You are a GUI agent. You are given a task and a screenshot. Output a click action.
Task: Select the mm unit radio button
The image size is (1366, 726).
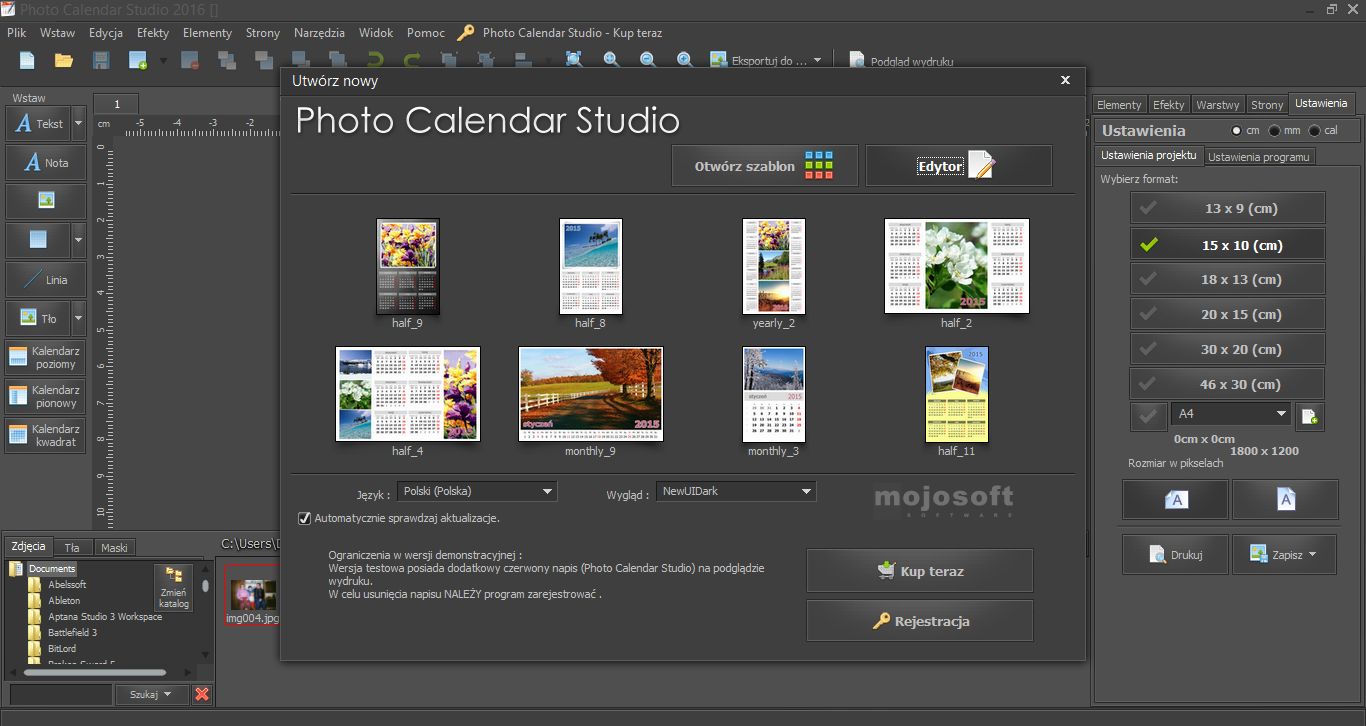pyautogui.click(x=1275, y=131)
